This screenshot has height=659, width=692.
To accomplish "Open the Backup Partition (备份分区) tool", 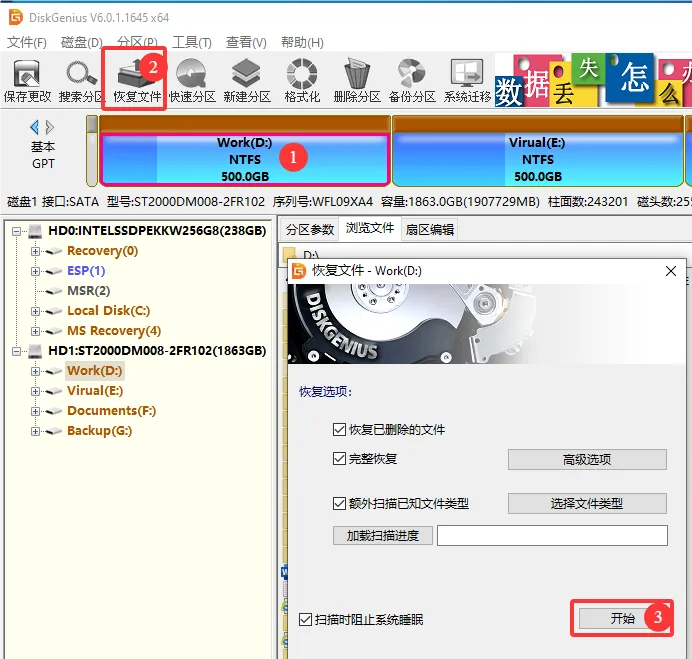I will [412, 81].
